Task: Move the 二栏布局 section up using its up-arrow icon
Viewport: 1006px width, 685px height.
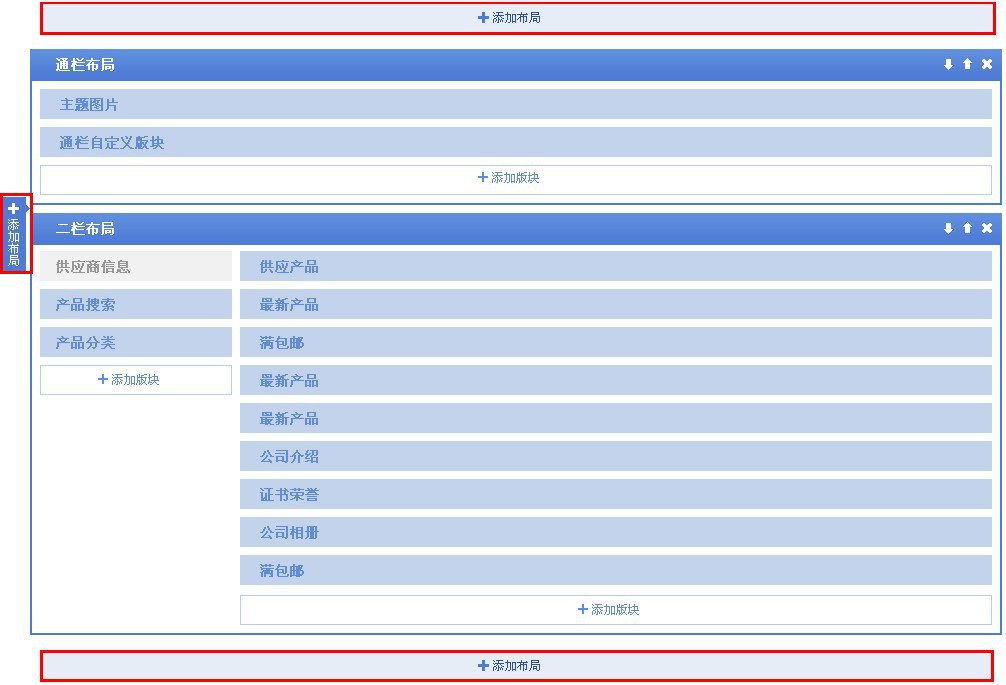Action: [967, 228]
